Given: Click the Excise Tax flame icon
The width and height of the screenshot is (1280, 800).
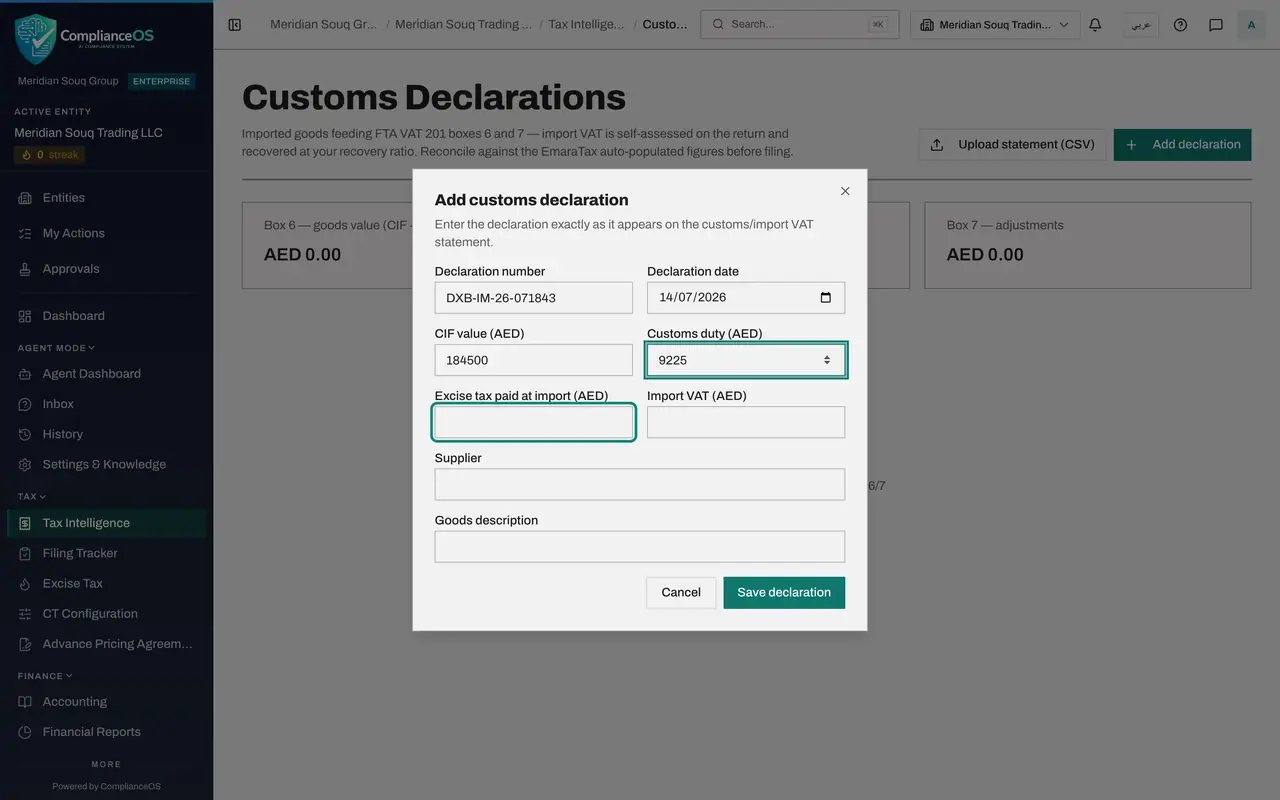Looking at the screenshot, I should [25, 583].
